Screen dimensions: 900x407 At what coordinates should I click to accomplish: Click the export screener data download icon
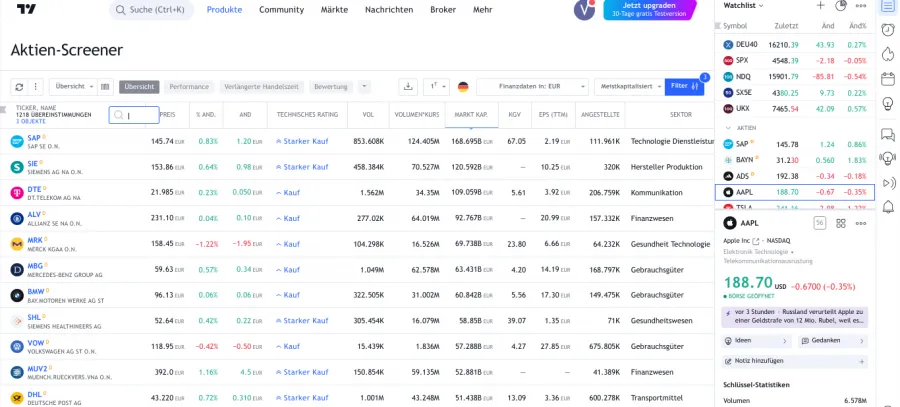click(408, 87)
